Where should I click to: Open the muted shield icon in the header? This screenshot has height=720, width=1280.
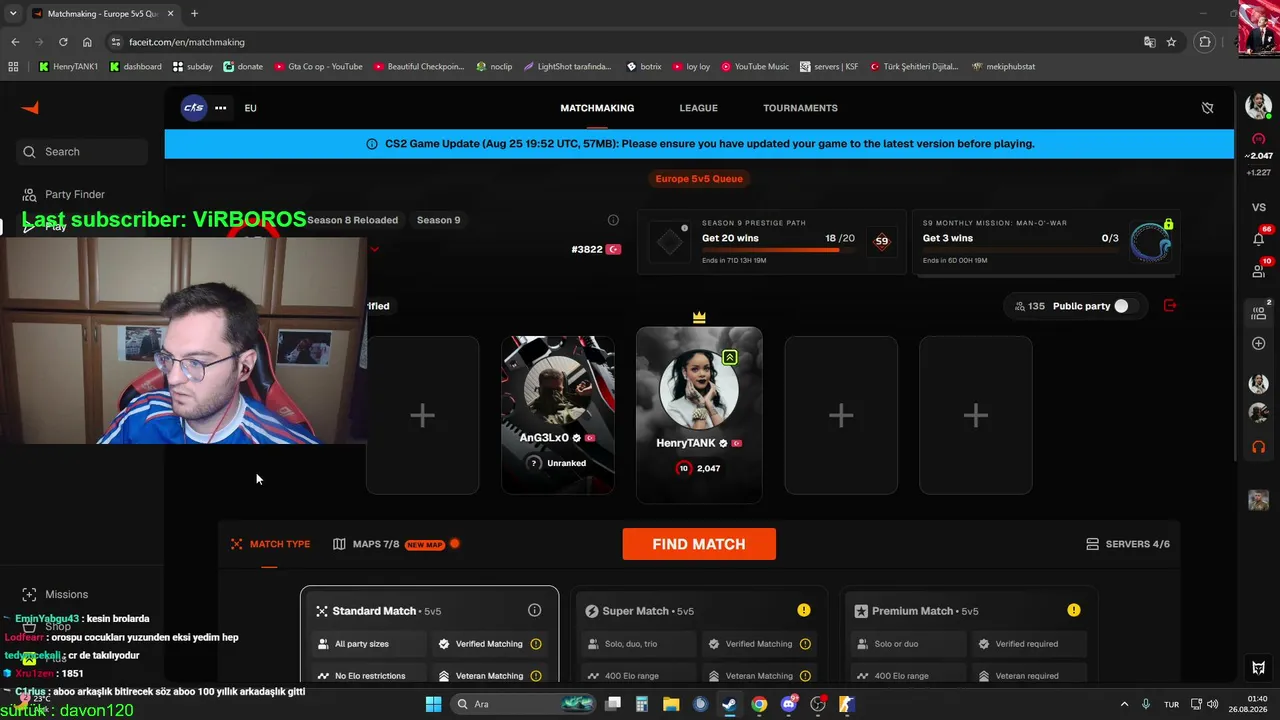coord(1207,108)
